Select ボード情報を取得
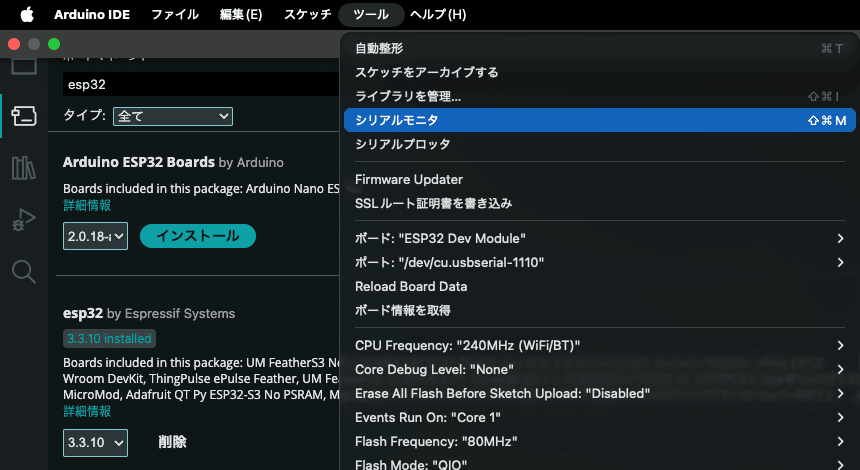Viewport: 860px width, 470px height. (x=599, y=310)
